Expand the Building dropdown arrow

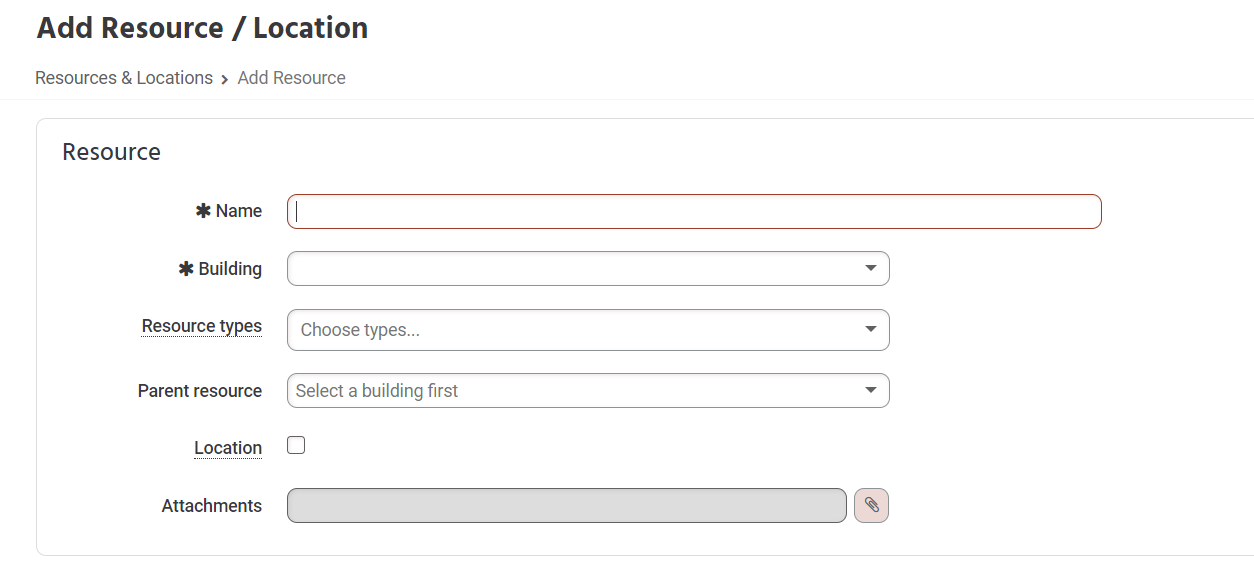pos(871,268)
